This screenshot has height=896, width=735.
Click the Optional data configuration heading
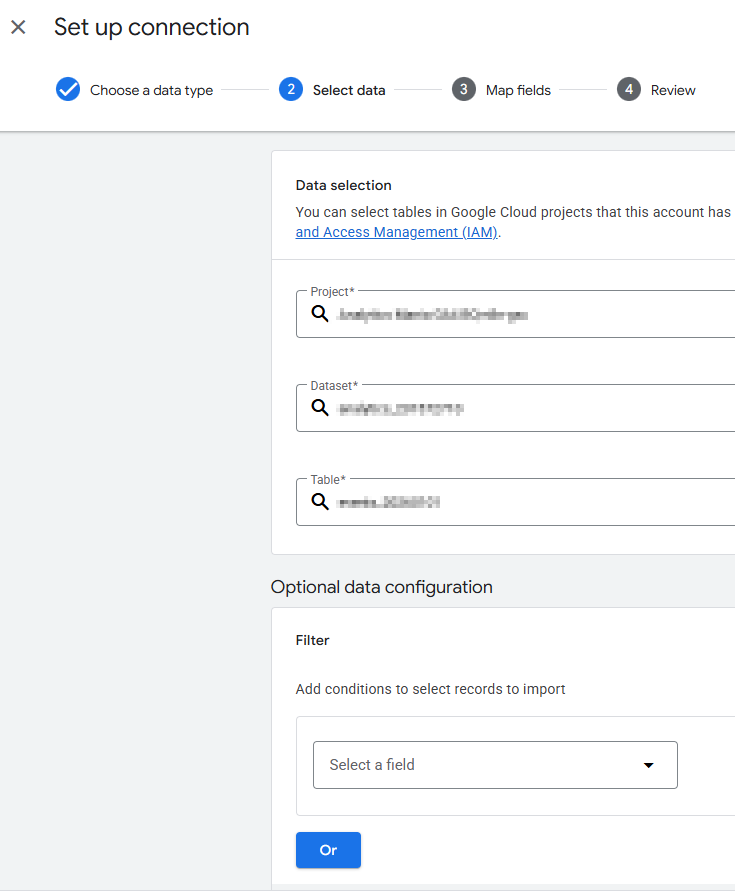click(381, 587)
